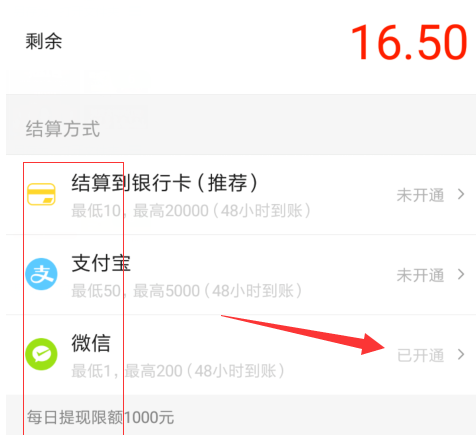Click the 剩余 balance label
Viewport: 476px width, 435px height.
click(x=44, y=41)
